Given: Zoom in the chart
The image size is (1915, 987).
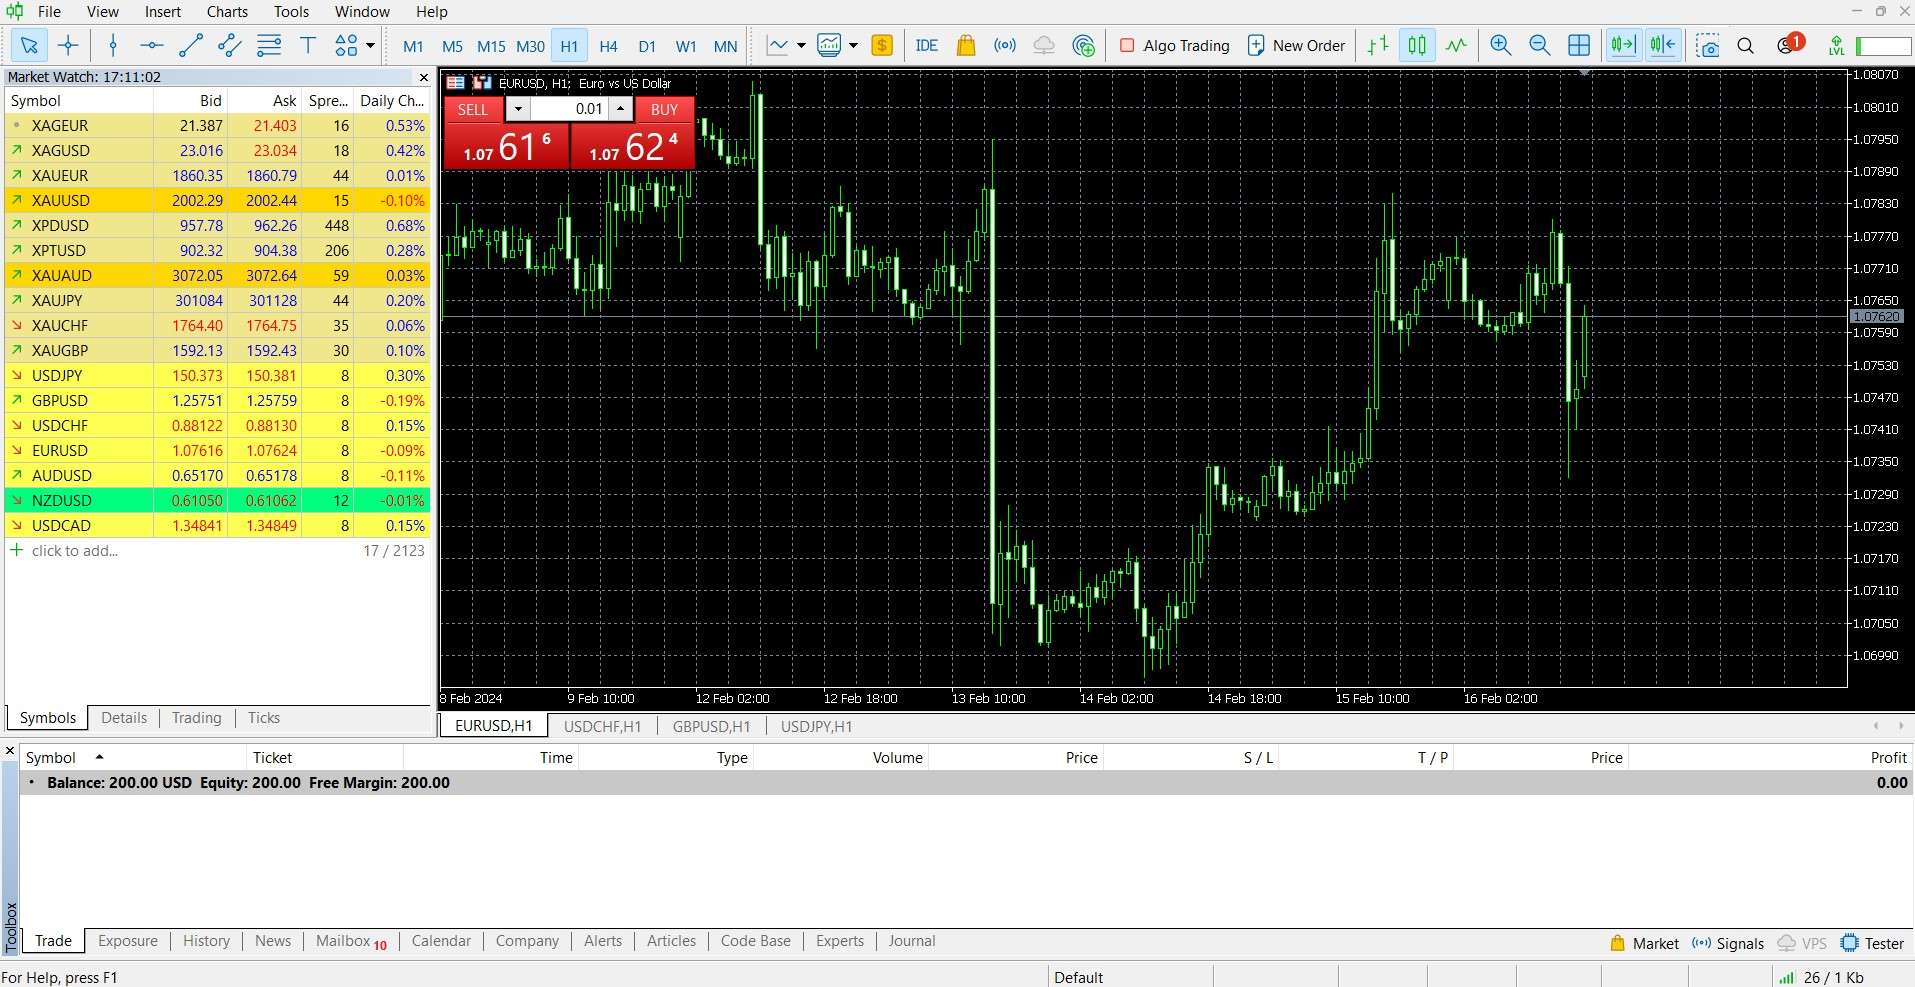Looking at the screenshot, I should coord(1500,45).
